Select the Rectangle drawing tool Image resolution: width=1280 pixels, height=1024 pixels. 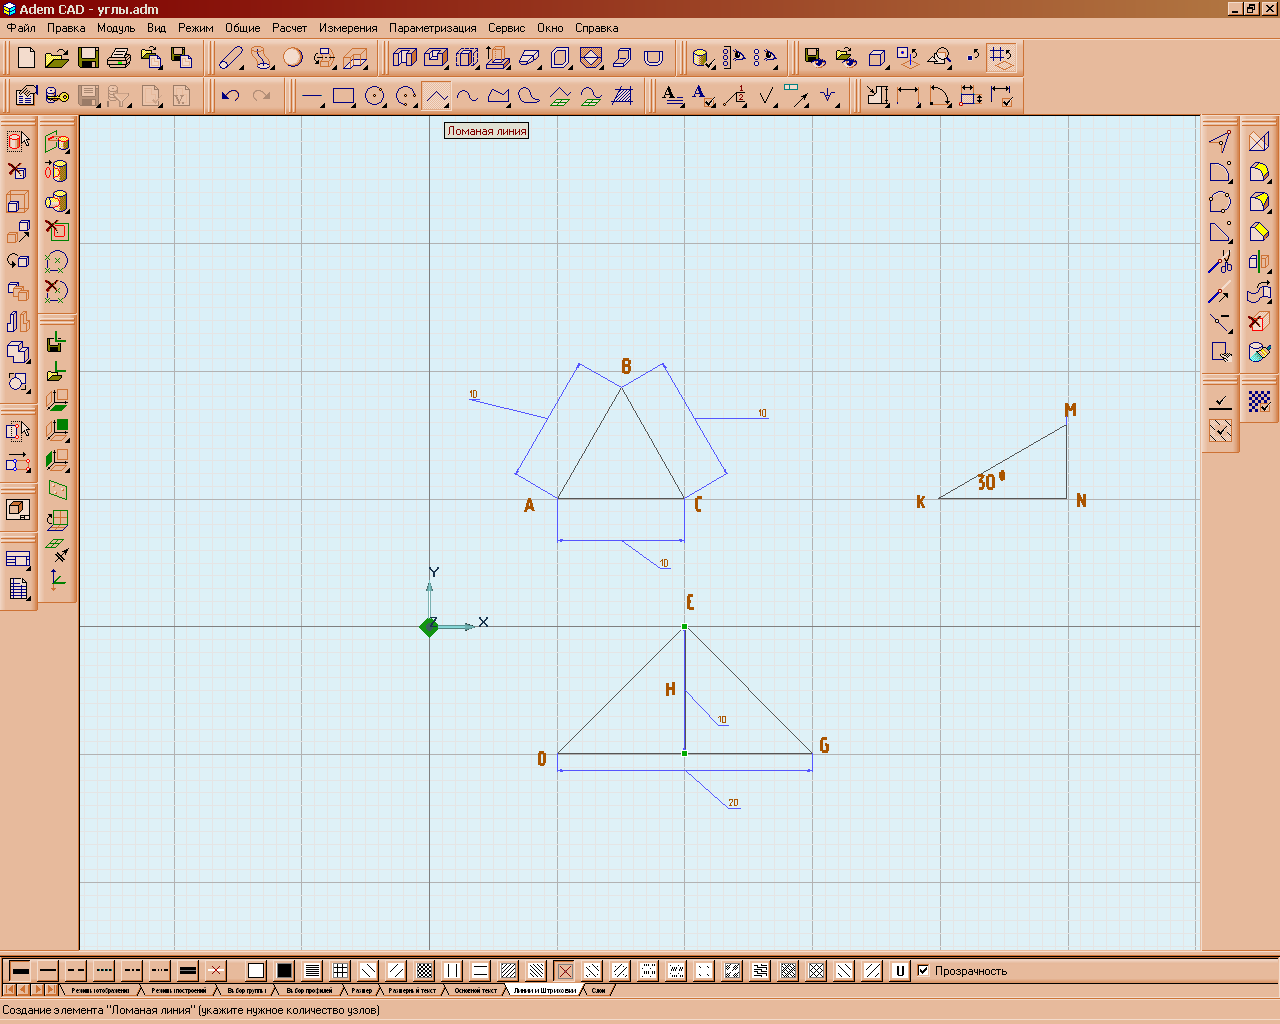pos(344,96)
